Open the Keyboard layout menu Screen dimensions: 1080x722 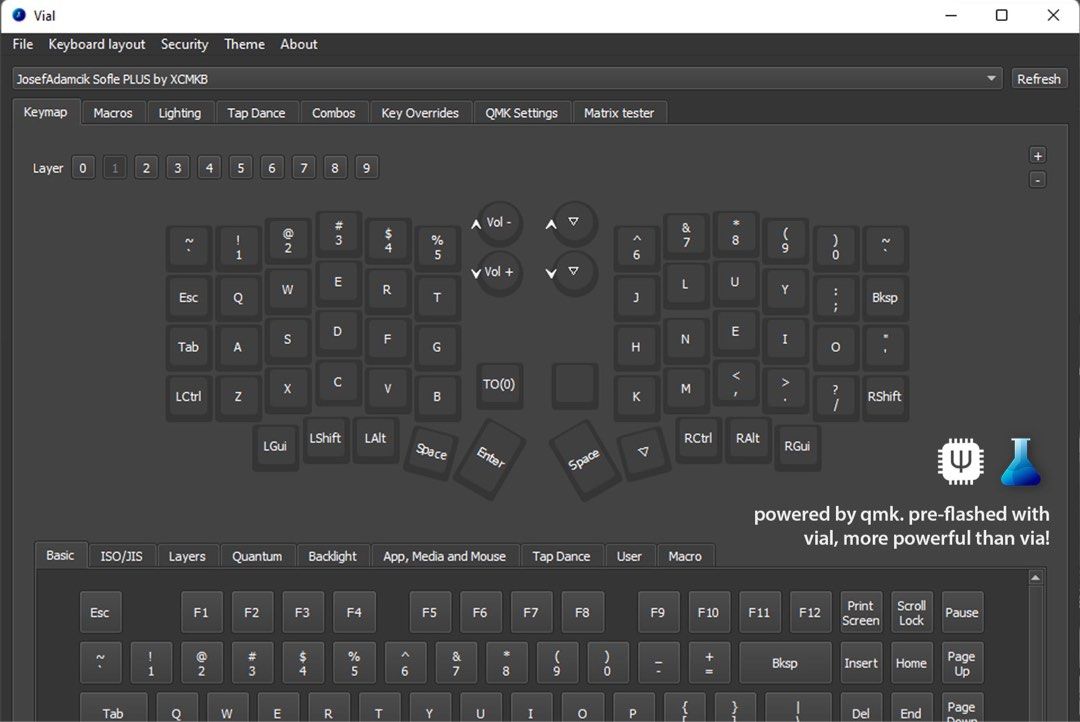97,44
